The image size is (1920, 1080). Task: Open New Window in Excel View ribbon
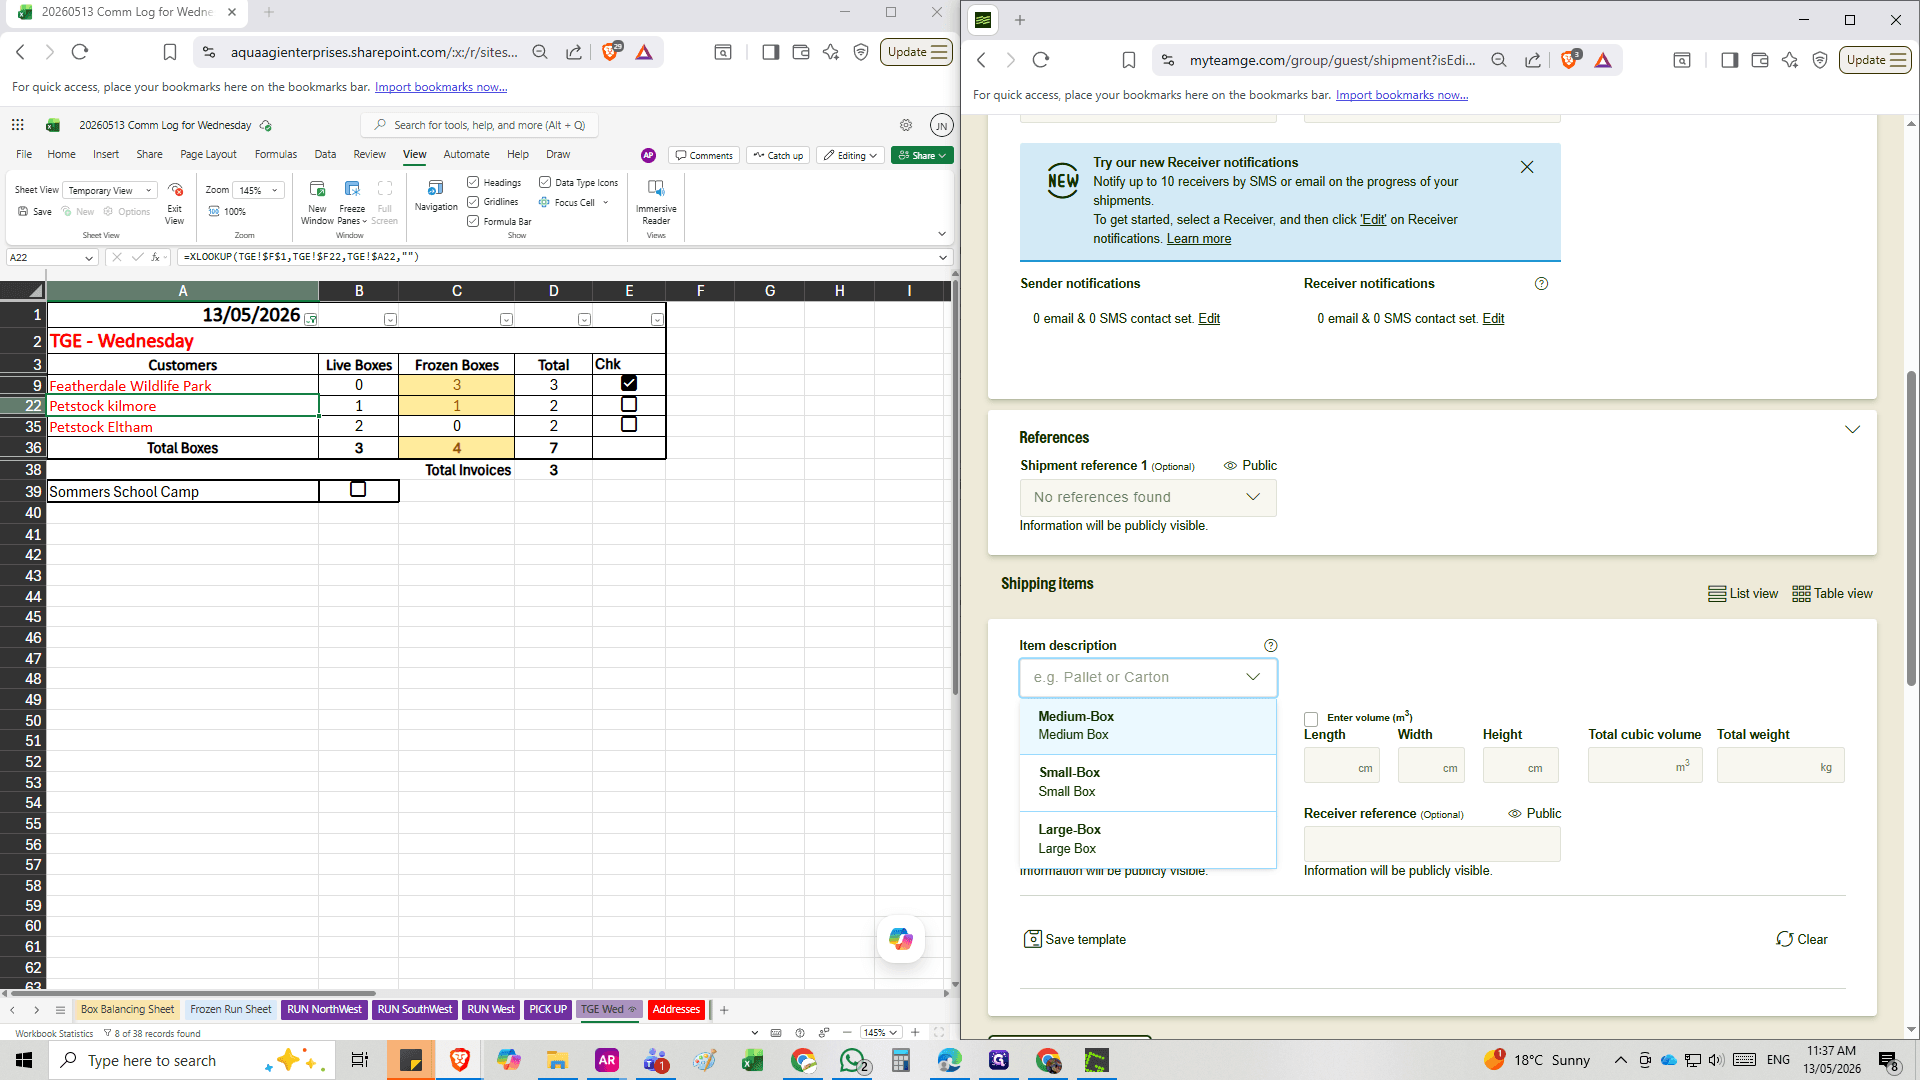[x=317, y=202]
